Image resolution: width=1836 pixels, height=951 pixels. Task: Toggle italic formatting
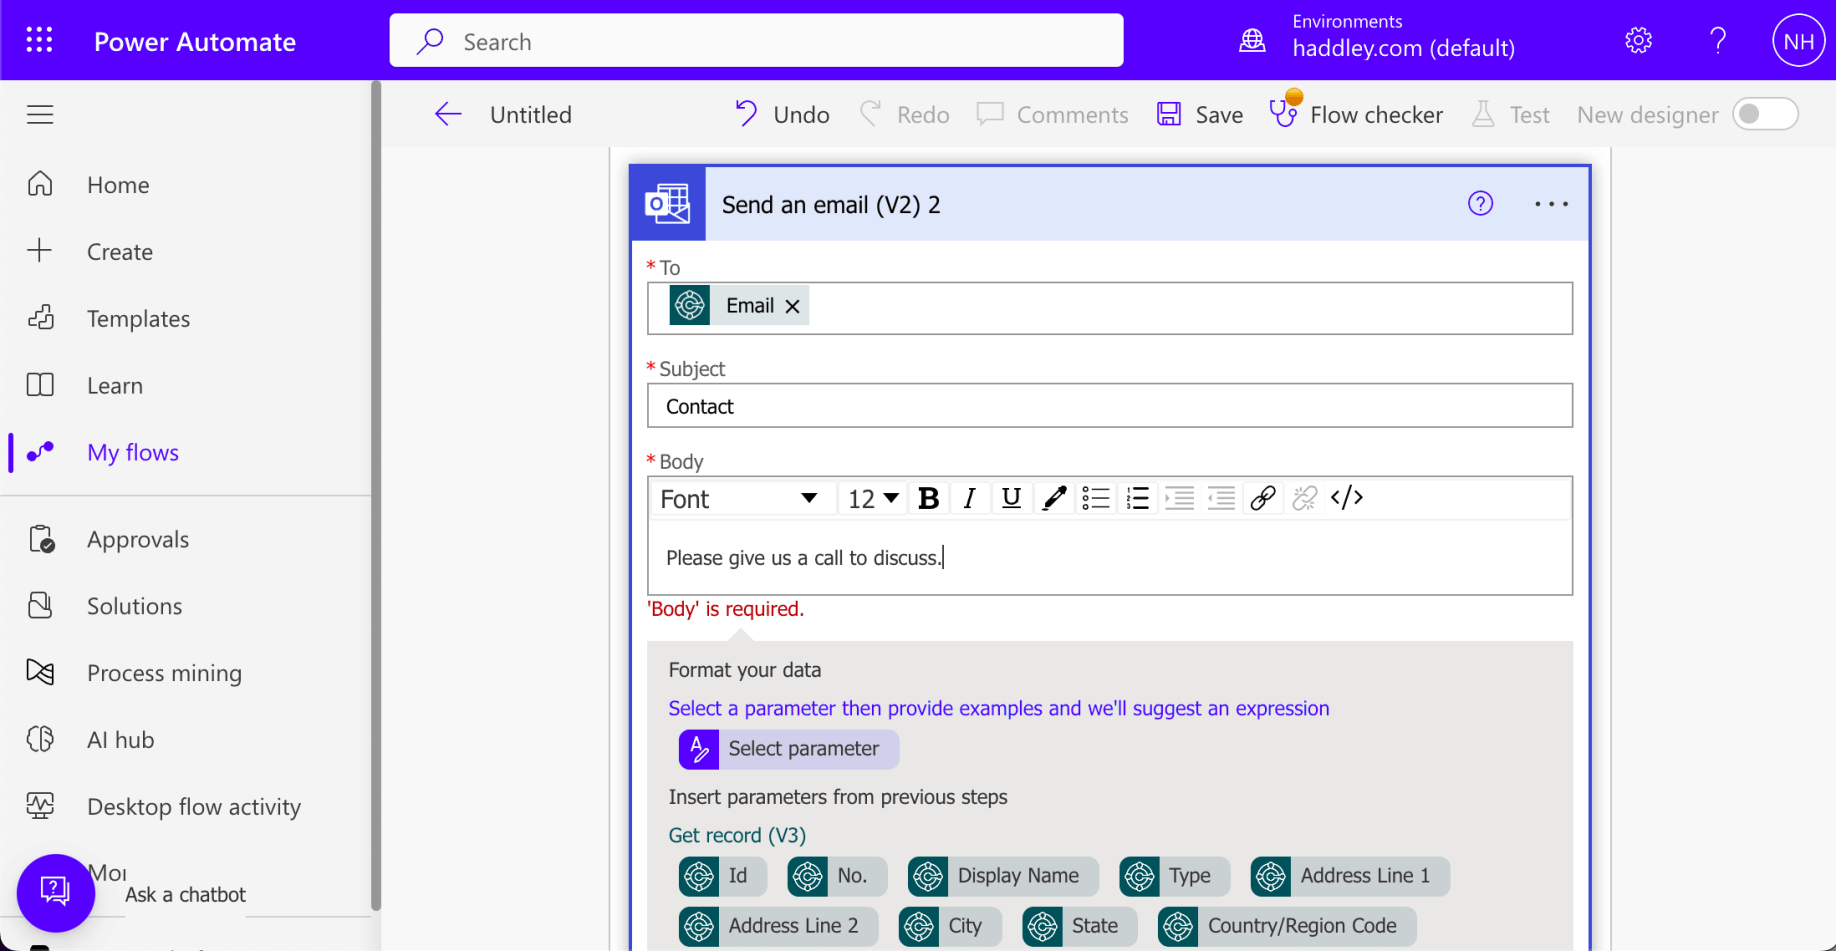coord(969,498)
